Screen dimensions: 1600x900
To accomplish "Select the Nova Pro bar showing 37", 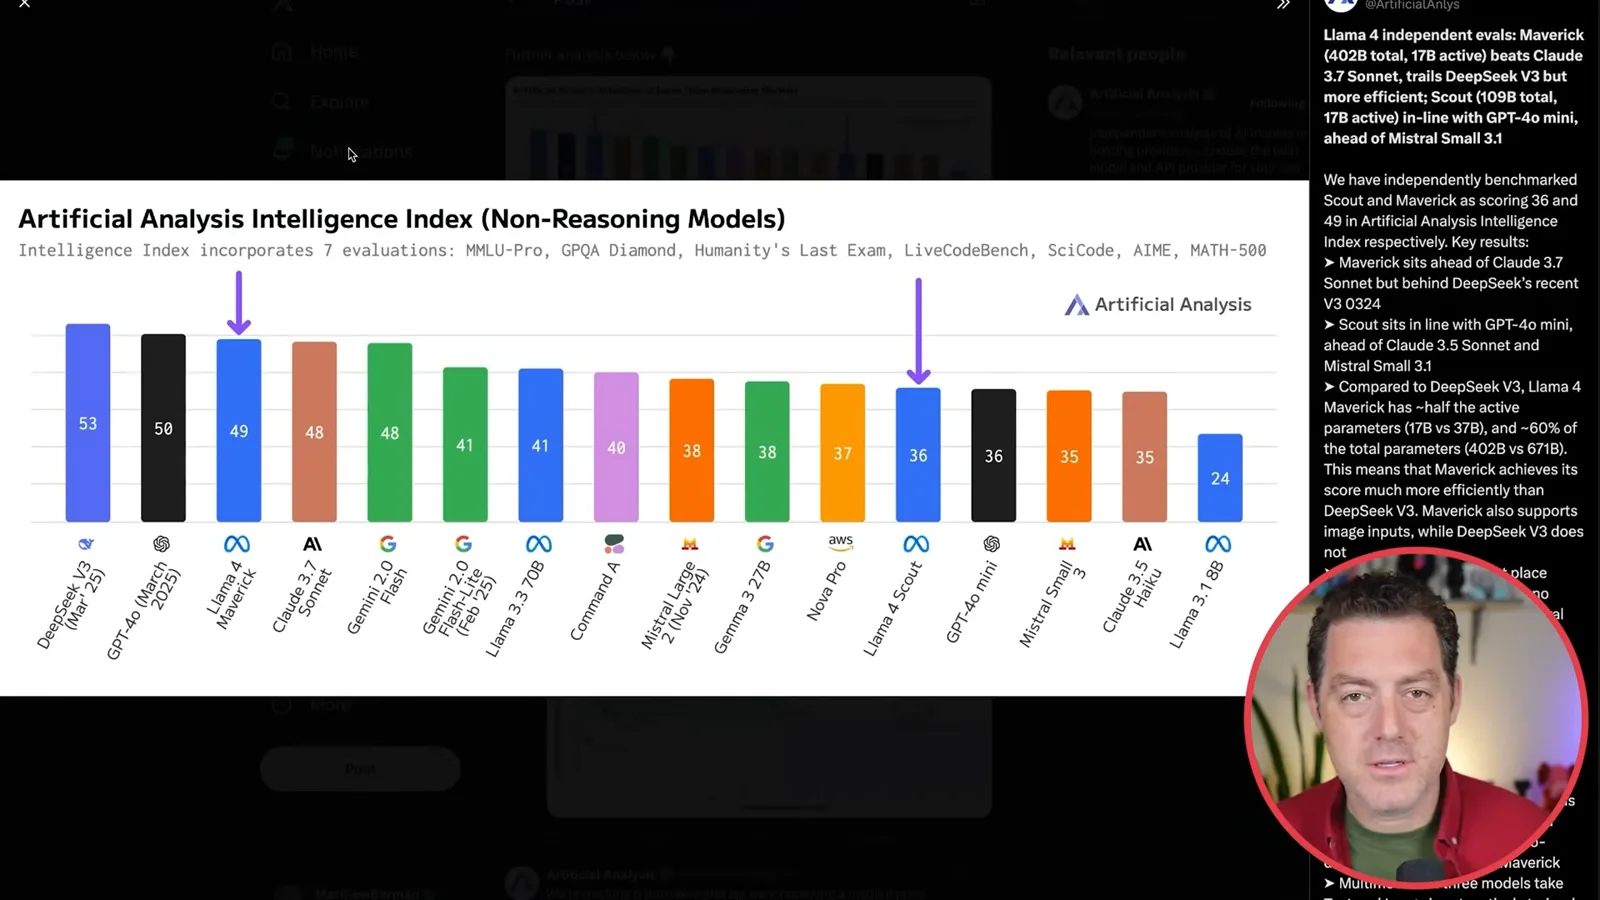I will click(x=843, y=453).
